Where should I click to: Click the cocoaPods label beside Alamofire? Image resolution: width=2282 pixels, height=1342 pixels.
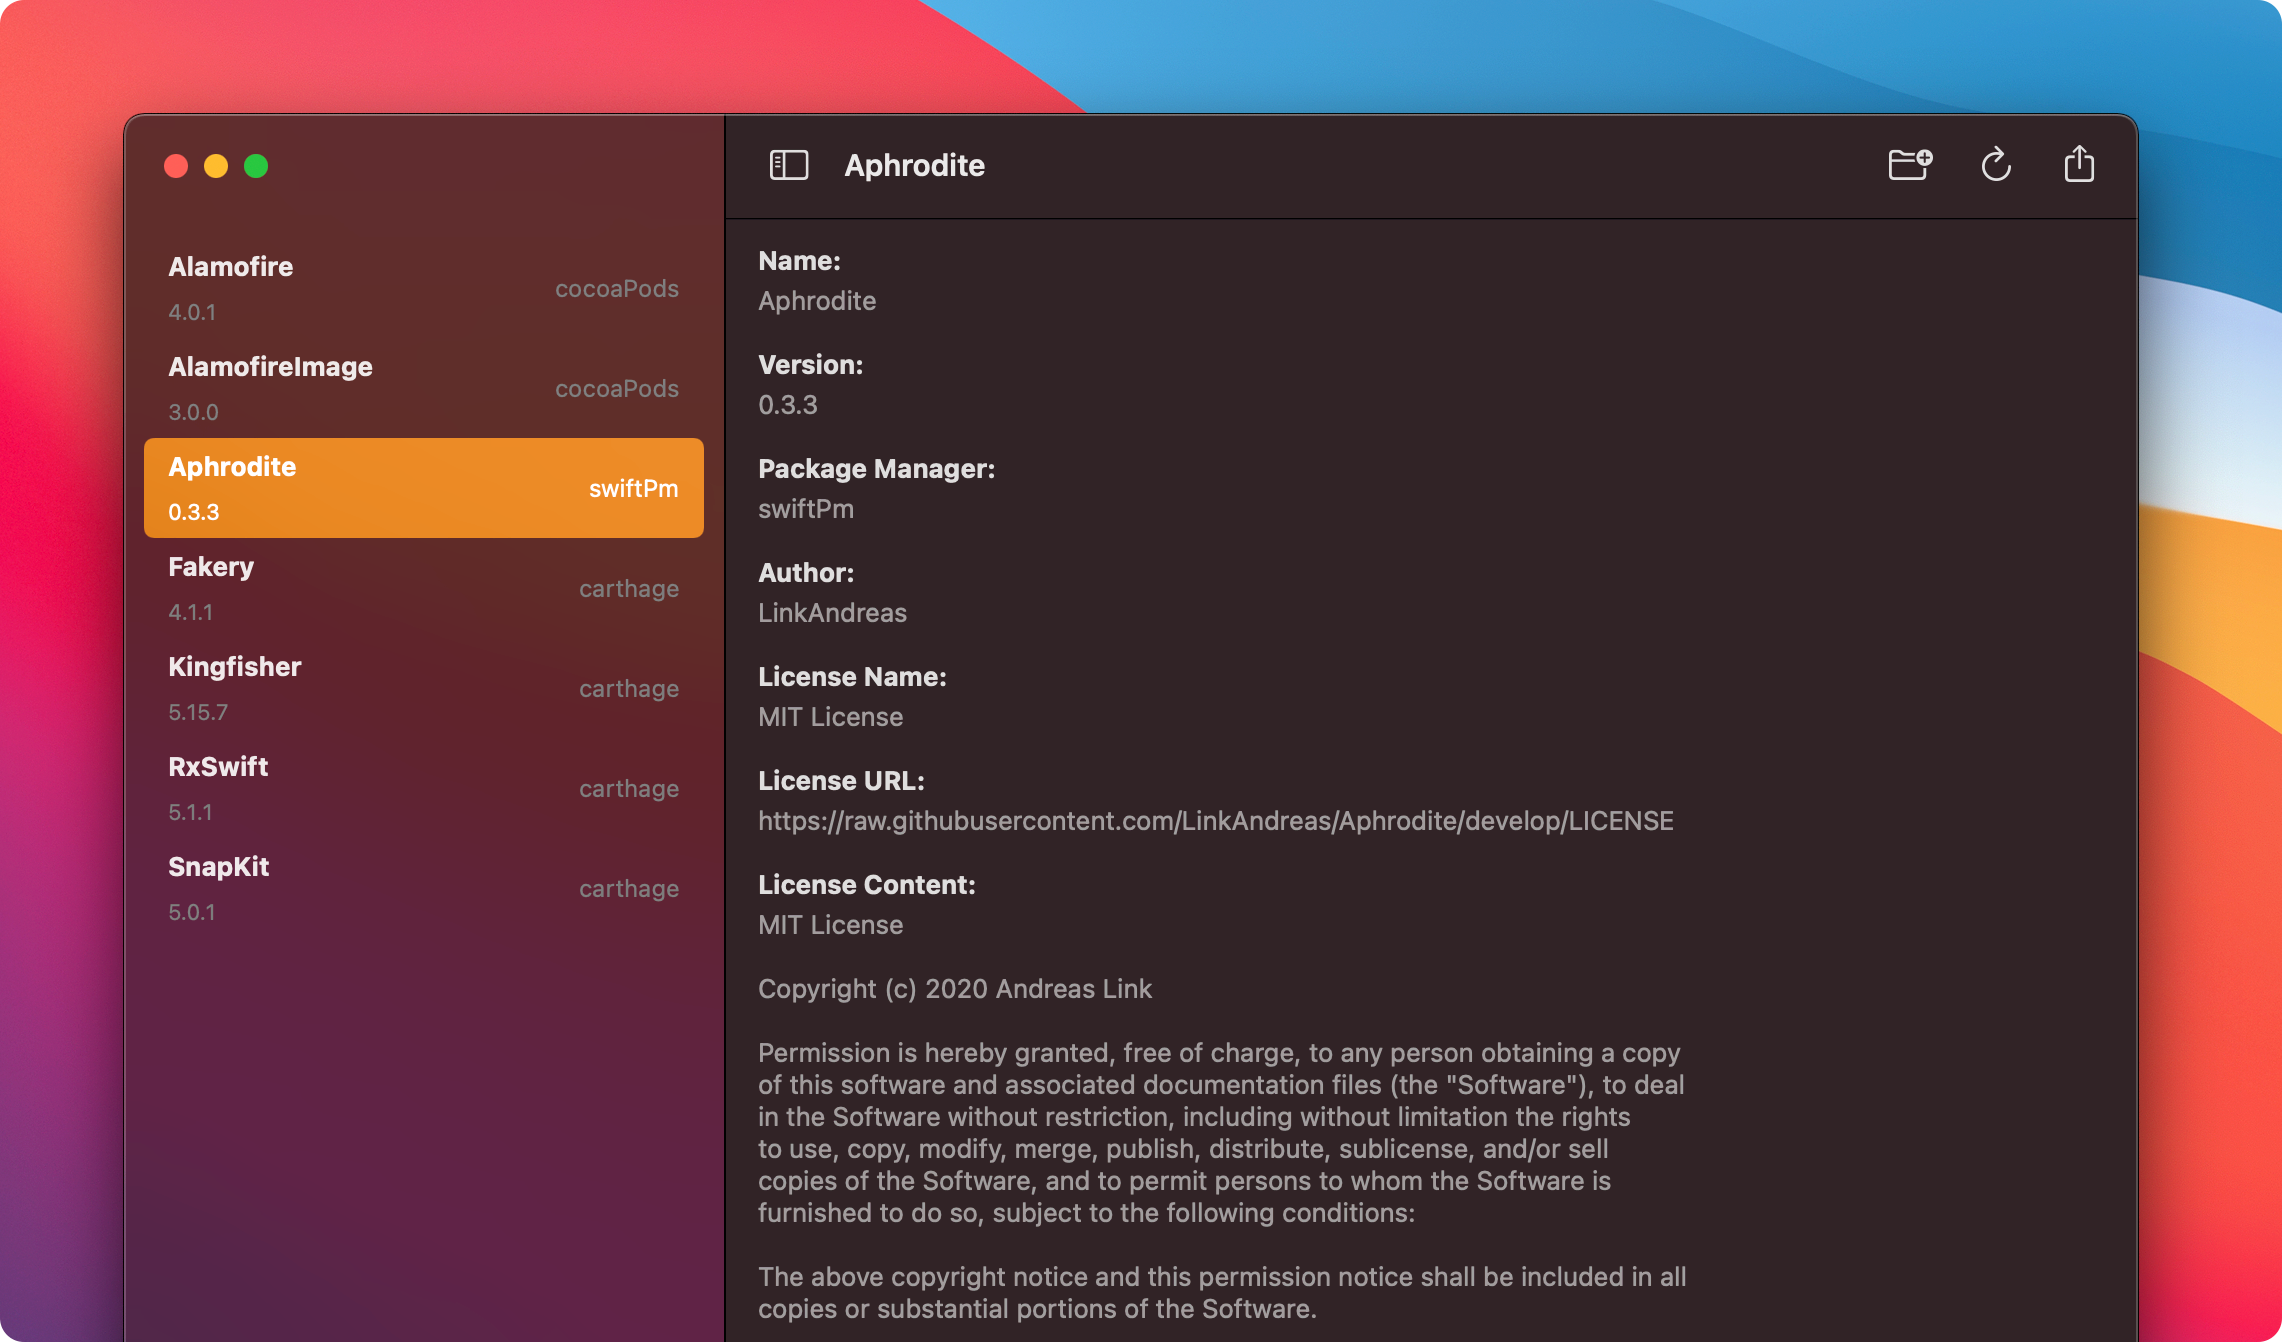pos(617,289)
